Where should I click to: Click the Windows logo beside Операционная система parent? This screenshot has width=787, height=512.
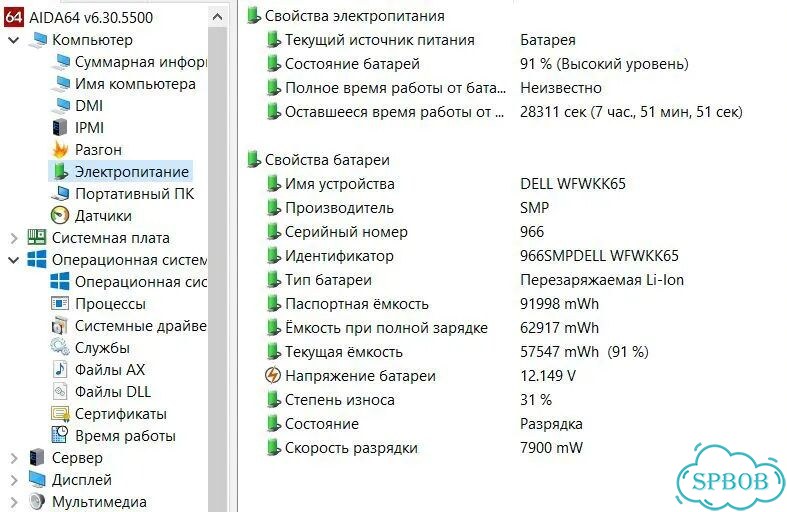pyautogui.click(x=37, y=260)
